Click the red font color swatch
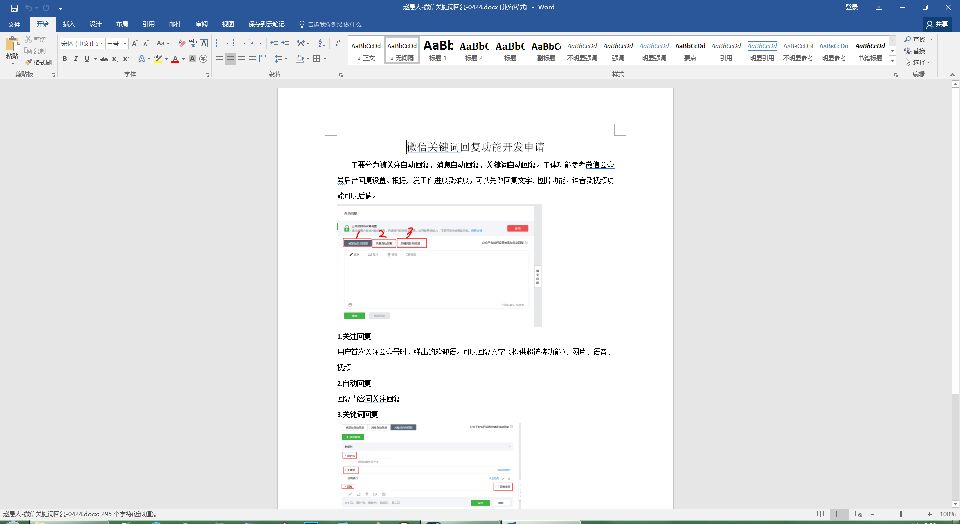The width and height of the screenshot is (960, 524). [175, 59]
